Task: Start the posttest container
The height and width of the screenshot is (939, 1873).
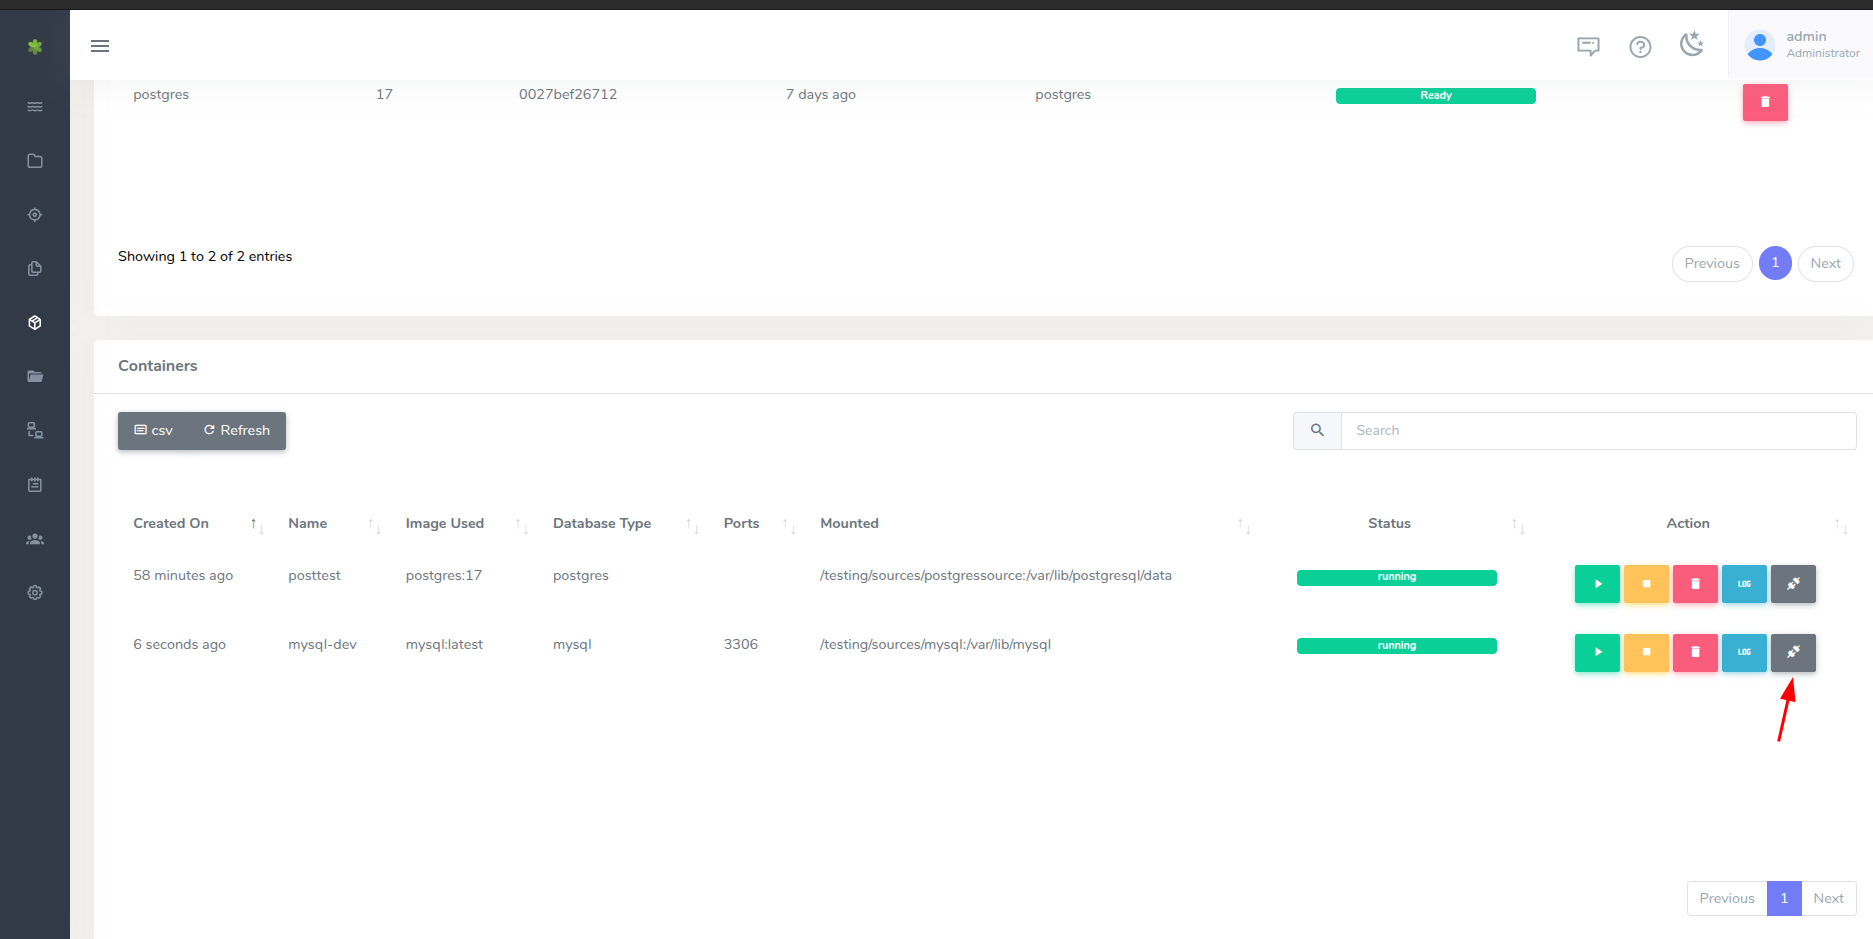Action: pos(1597,584)
